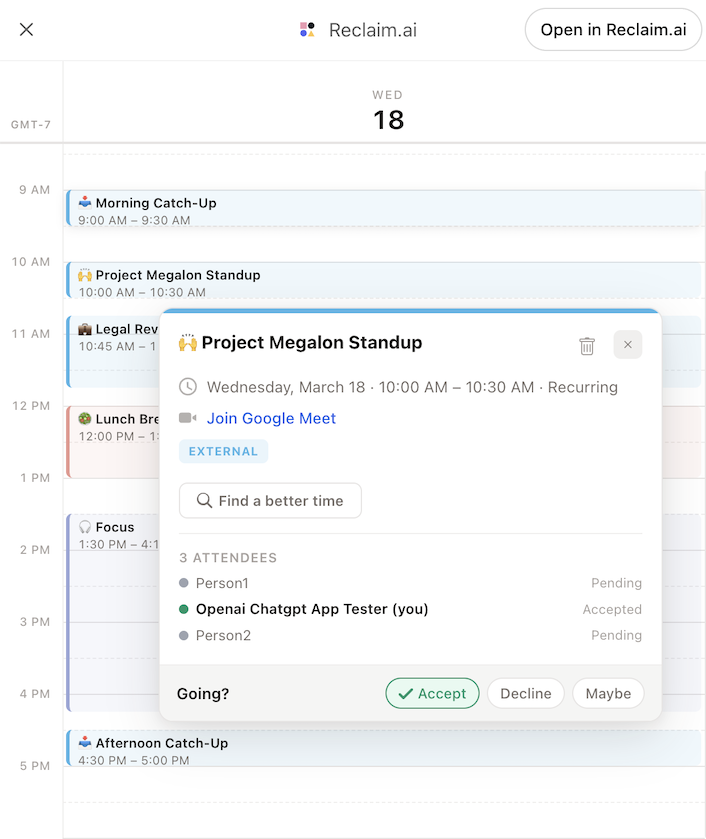Image resolution: width=706 pixels, height=839 pixels.
Task: Click the headphones icon on Focus event
Action: click(85, 527)
